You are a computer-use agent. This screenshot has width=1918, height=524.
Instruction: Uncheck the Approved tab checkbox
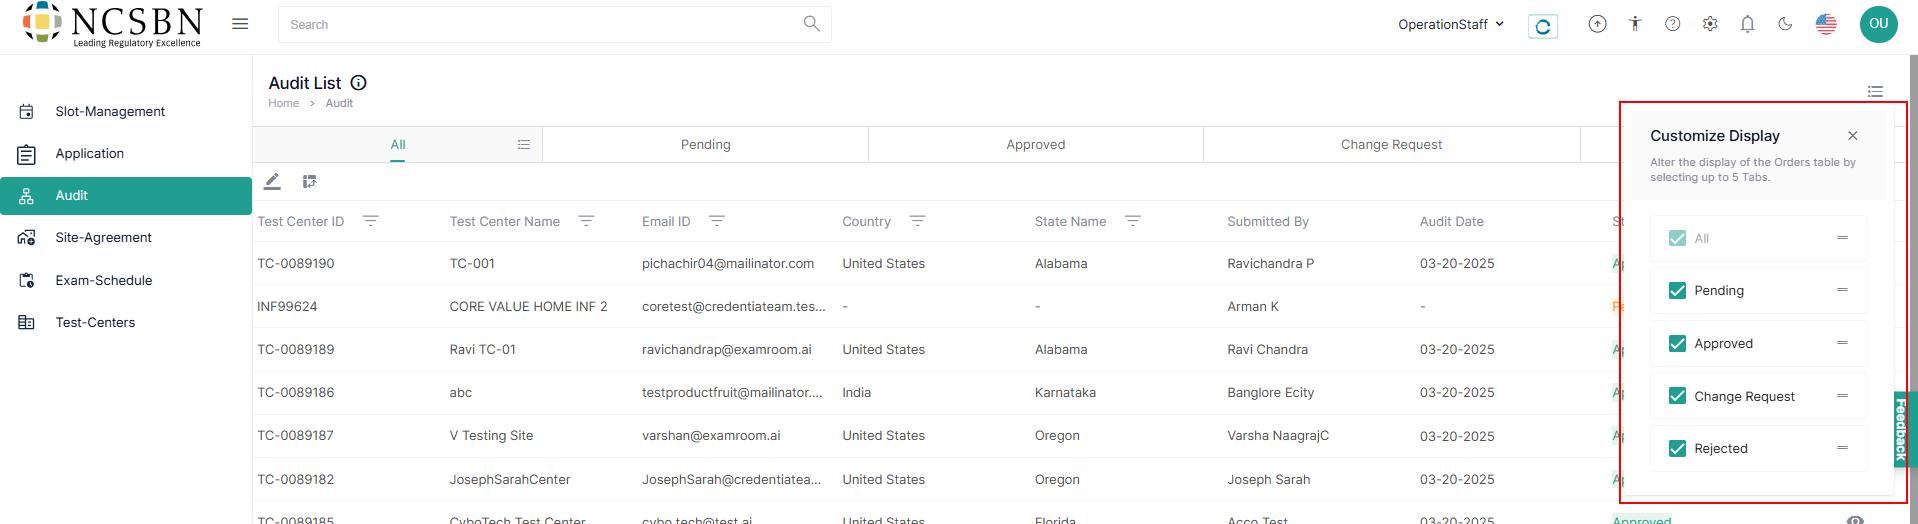point(1678,343)
